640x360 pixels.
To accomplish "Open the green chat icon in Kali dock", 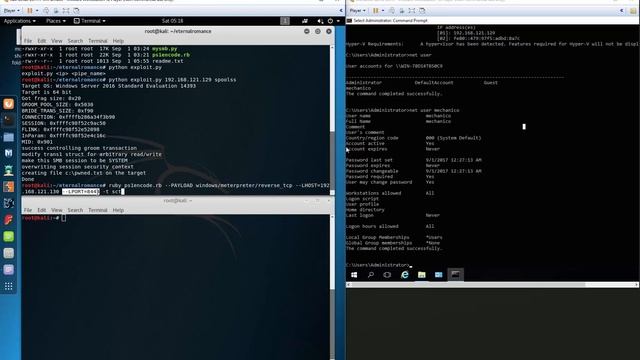I will pos(9,237).
